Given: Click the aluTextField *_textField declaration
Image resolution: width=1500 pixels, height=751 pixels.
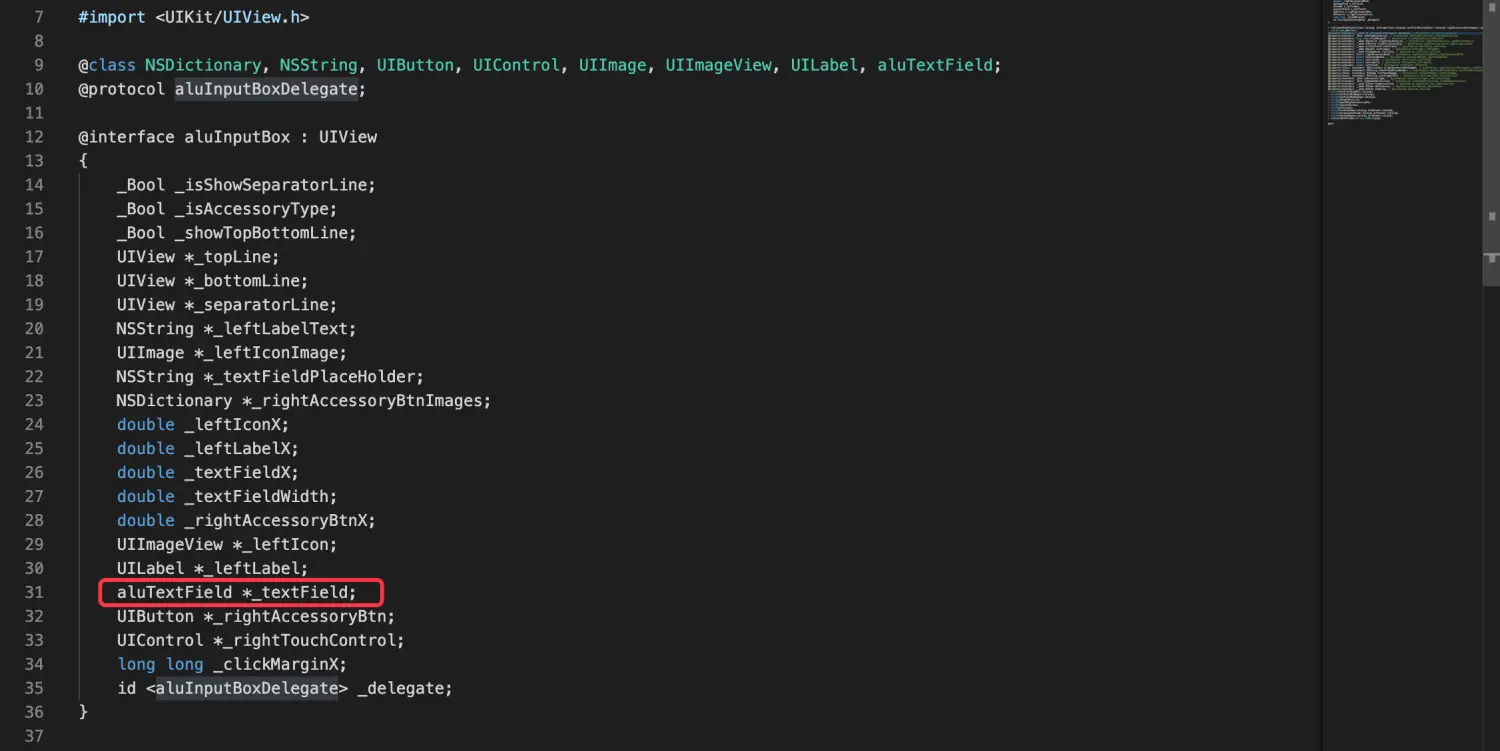Looking at the screenshot, I should pos(236,593).
